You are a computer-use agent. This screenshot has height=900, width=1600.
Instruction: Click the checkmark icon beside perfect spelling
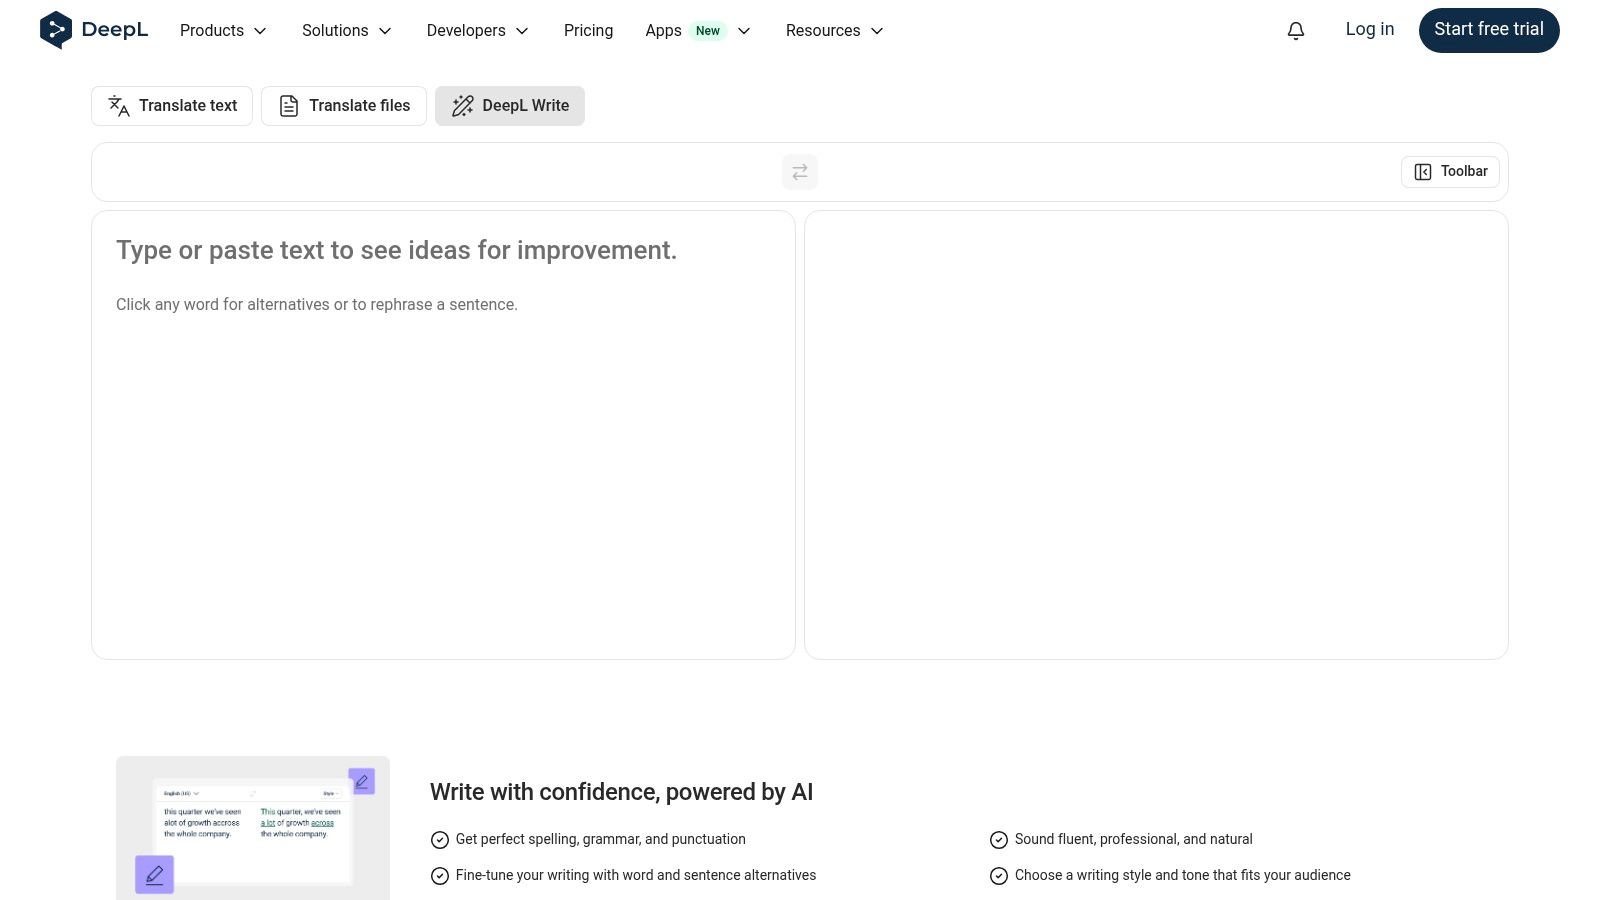click(x=440, y=840)
